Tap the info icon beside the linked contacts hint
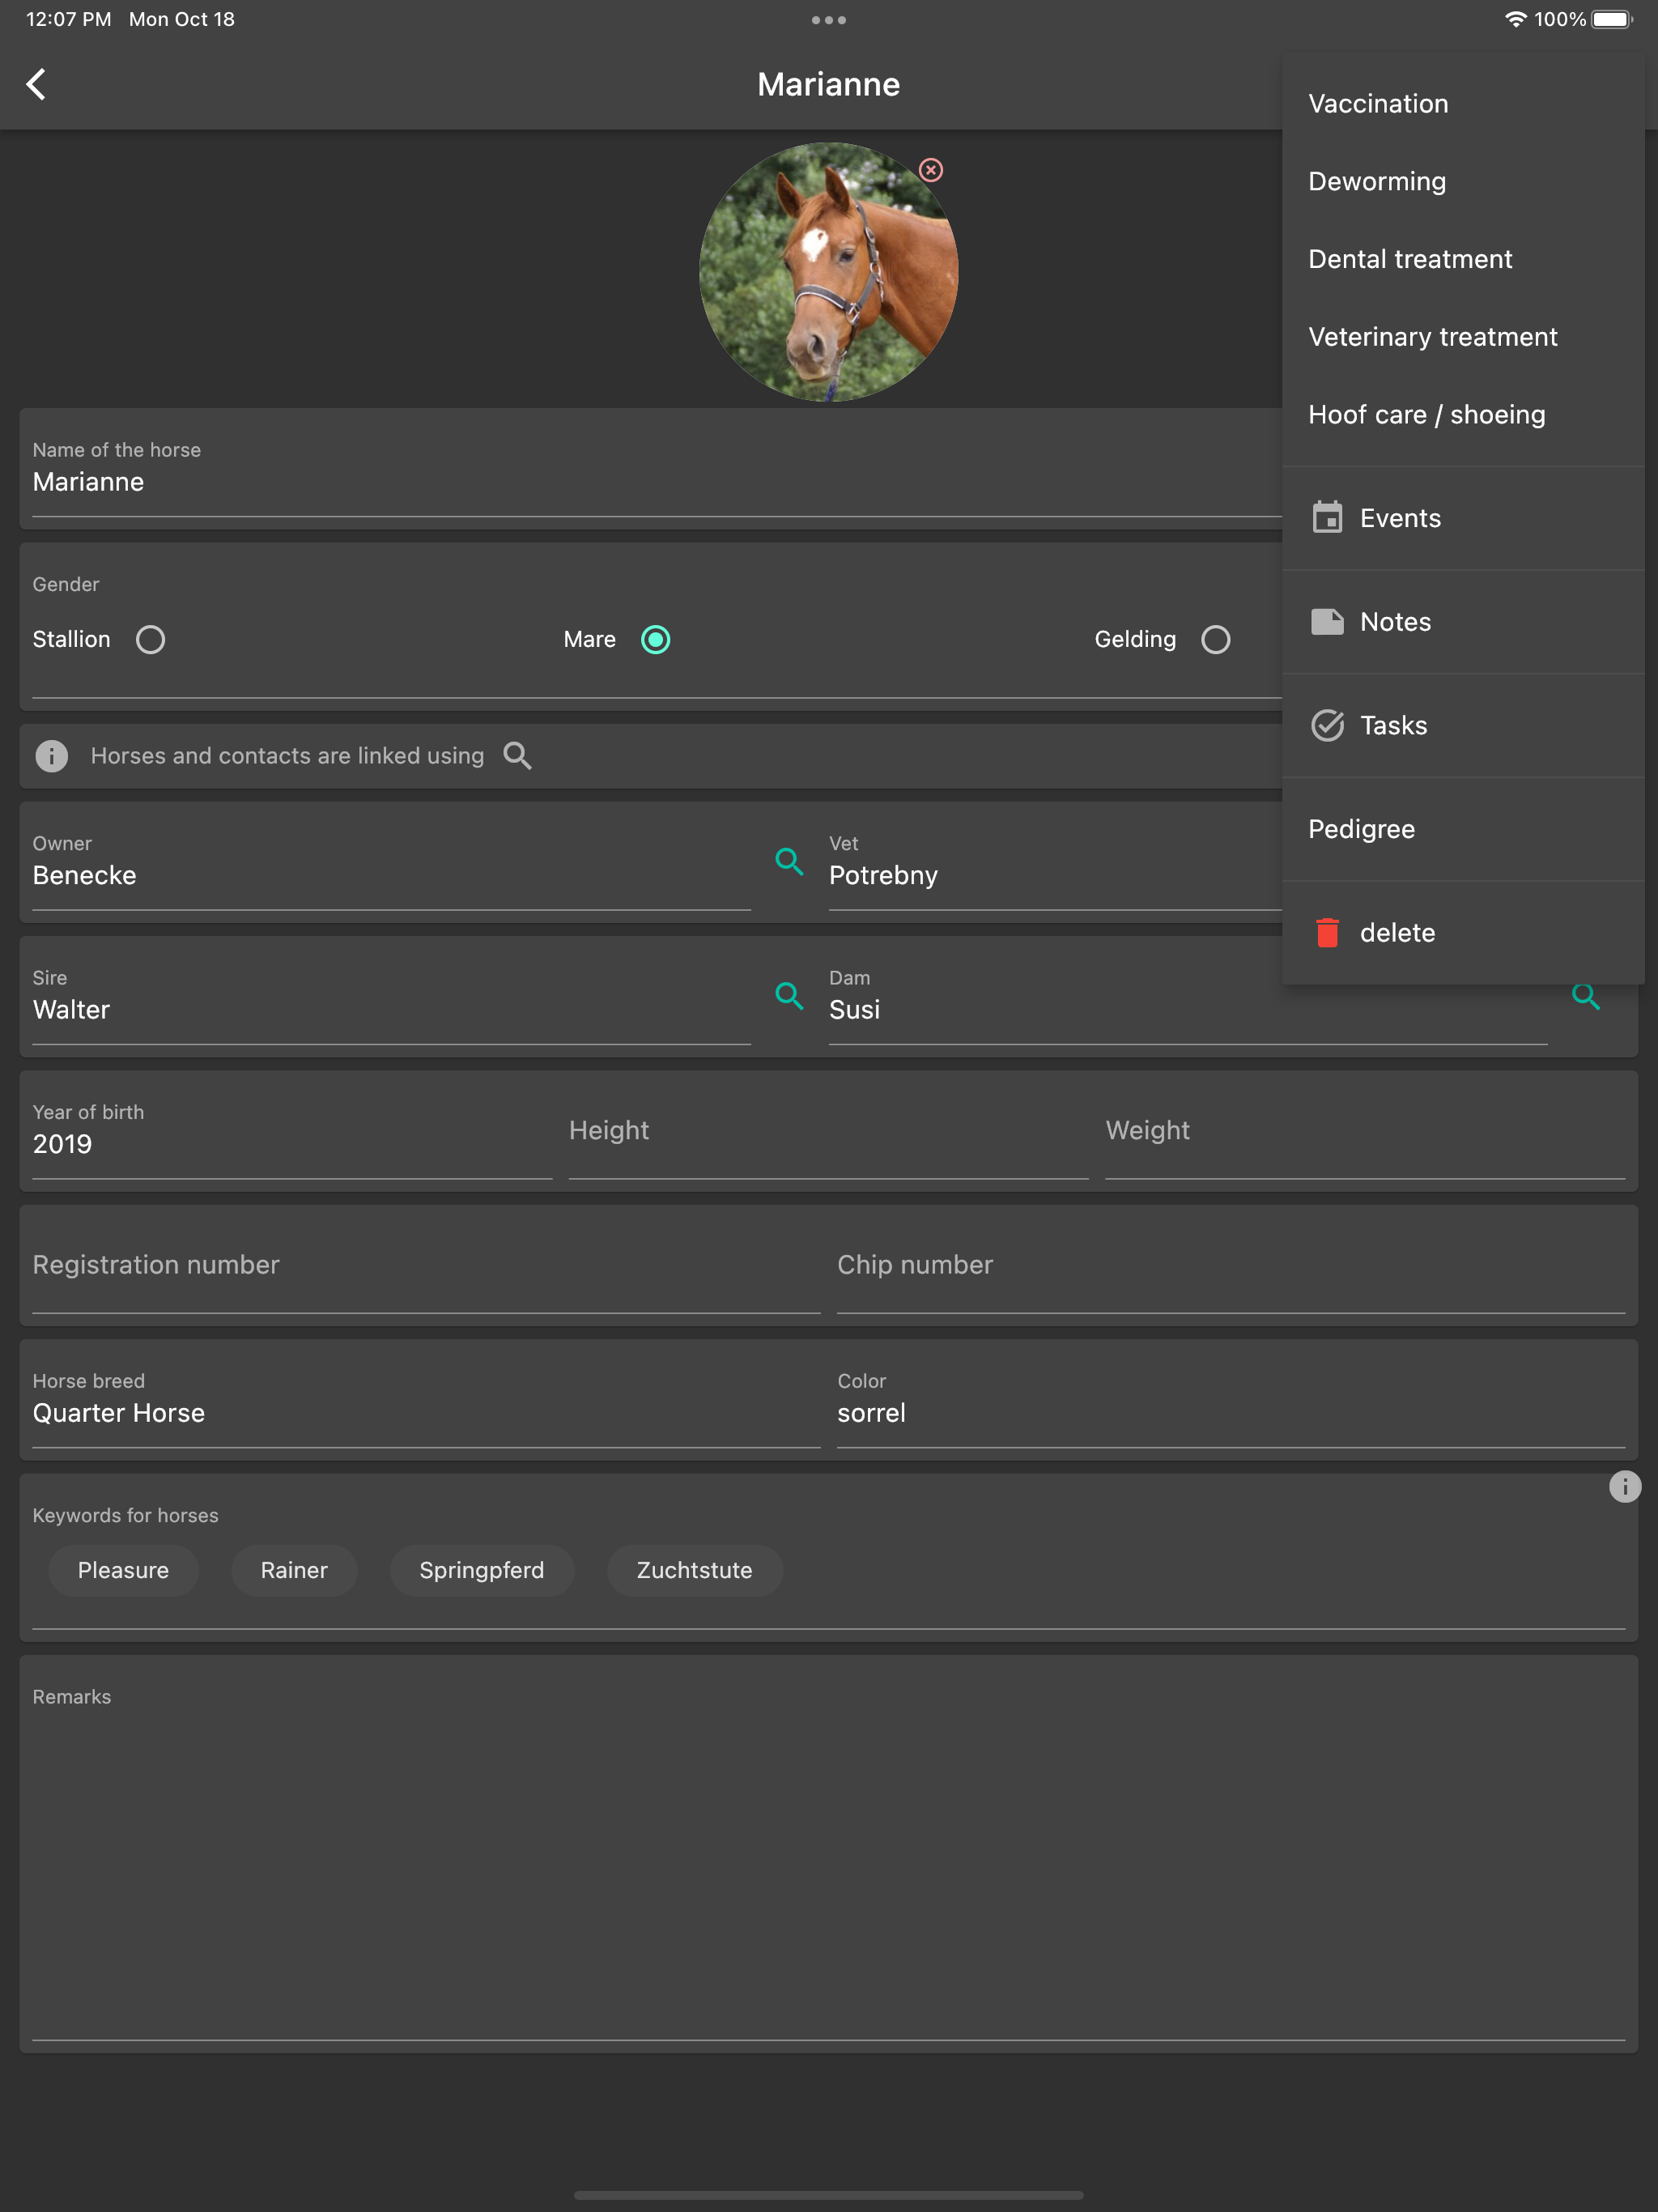Viewport: 1658px width, 2212px height. tap(52, 756)
